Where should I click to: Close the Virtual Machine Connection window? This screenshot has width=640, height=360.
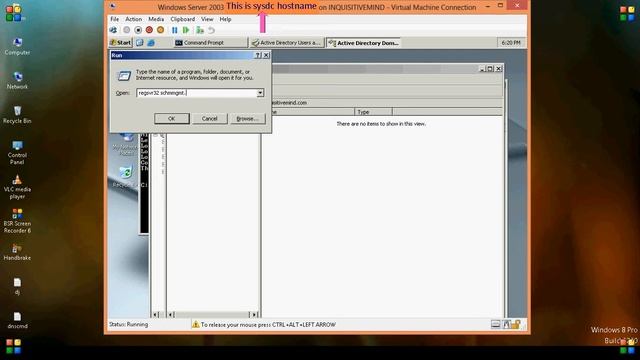coord(517,6)
